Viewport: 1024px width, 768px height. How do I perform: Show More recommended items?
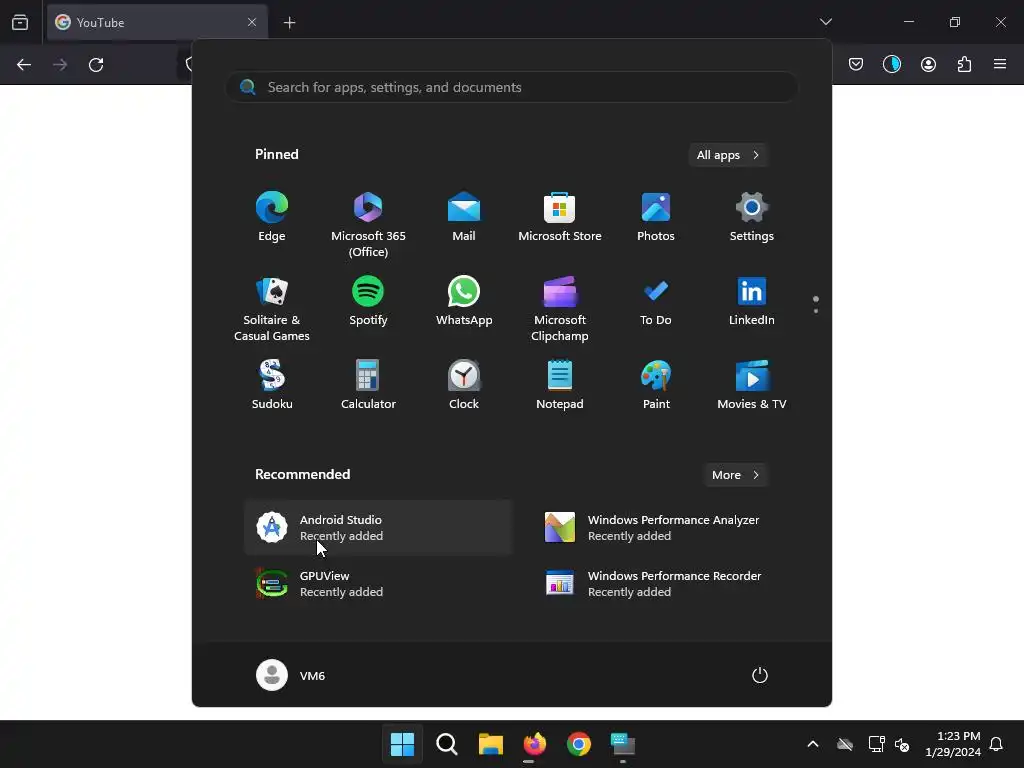[735, 475]
